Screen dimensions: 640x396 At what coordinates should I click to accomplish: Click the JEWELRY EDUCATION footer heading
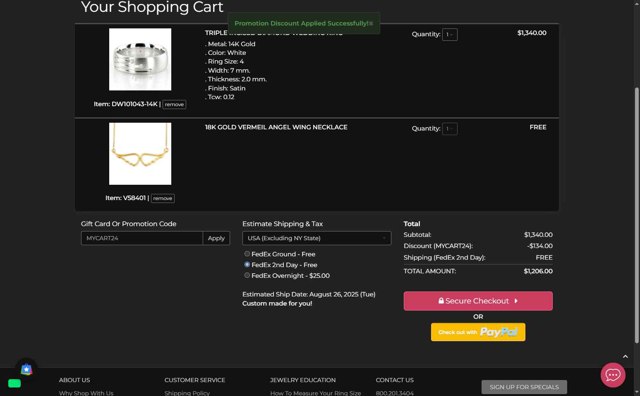pos(303,380)
